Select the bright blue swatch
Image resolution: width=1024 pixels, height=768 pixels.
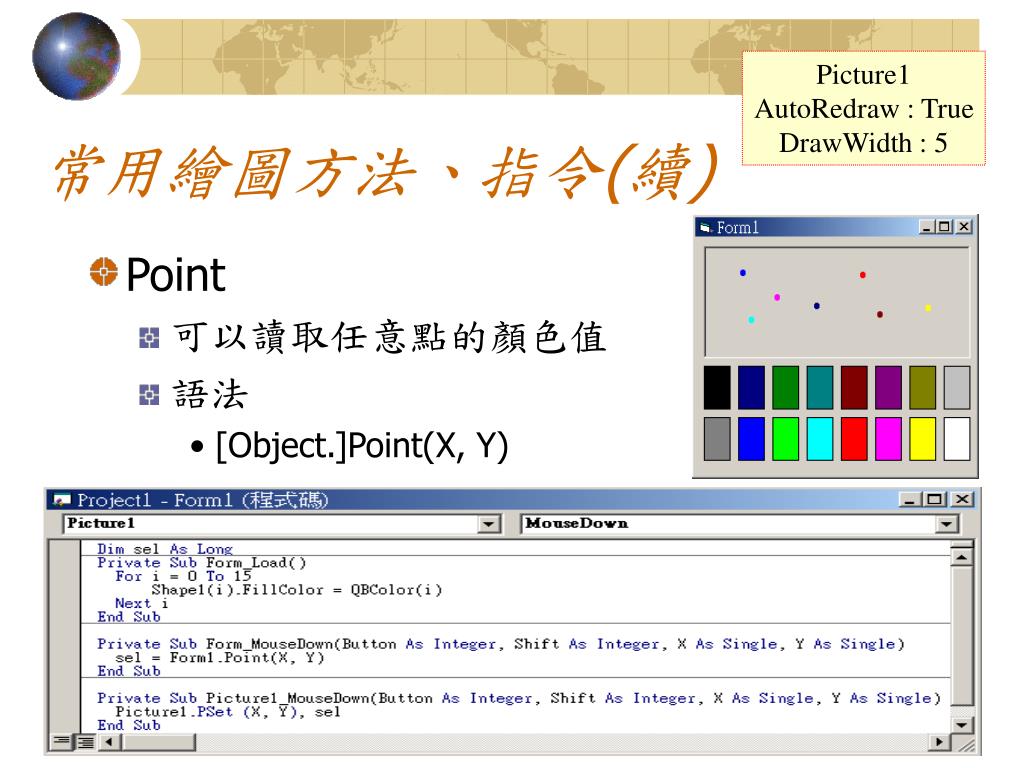pyautogui.click(x=751, y=440)
